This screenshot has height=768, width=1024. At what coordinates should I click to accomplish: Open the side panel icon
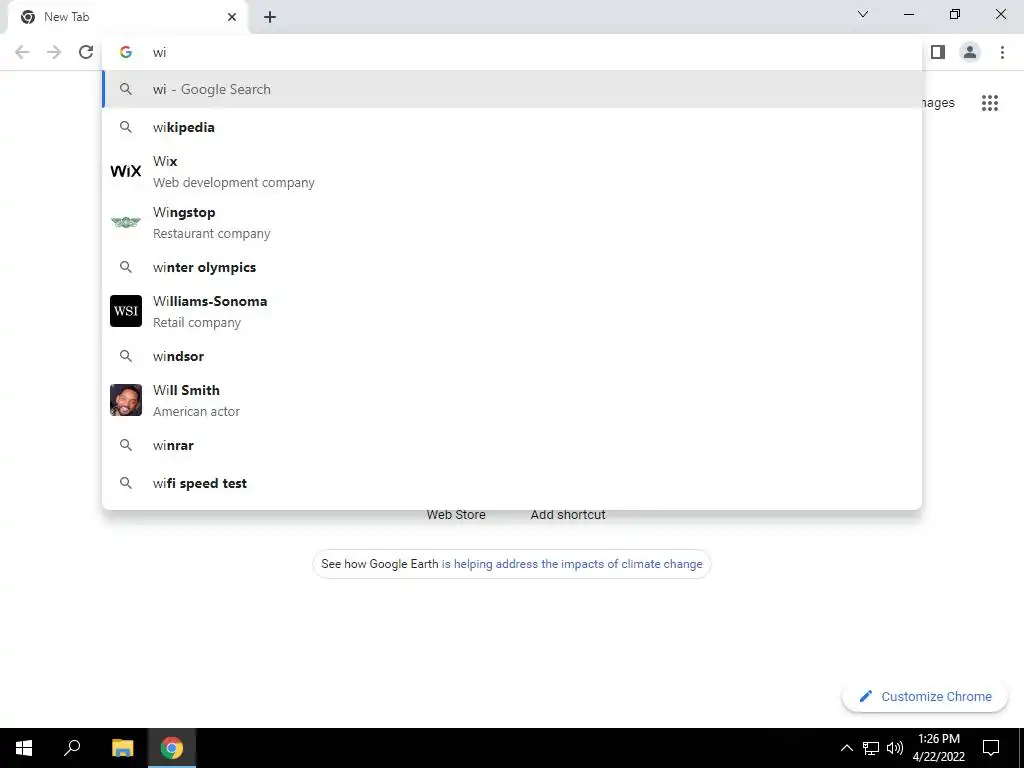(938, 52)
